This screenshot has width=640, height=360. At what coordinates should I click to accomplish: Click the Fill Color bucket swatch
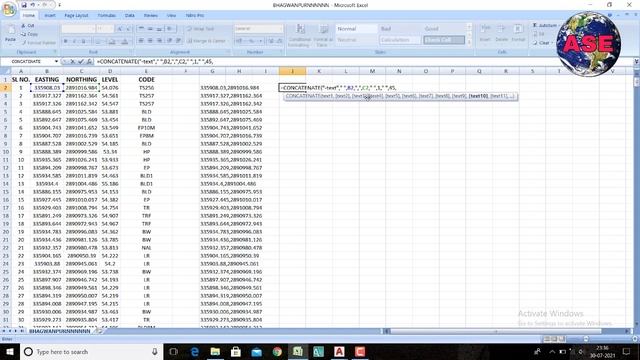tap(112, 41)
